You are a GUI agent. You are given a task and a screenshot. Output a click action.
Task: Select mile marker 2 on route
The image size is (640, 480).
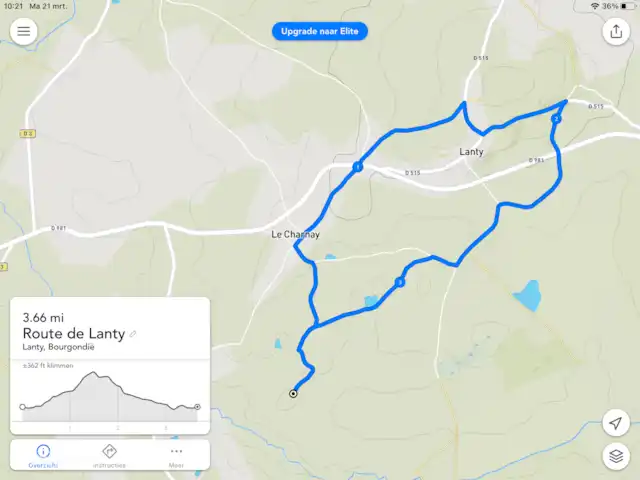(556, 119)
